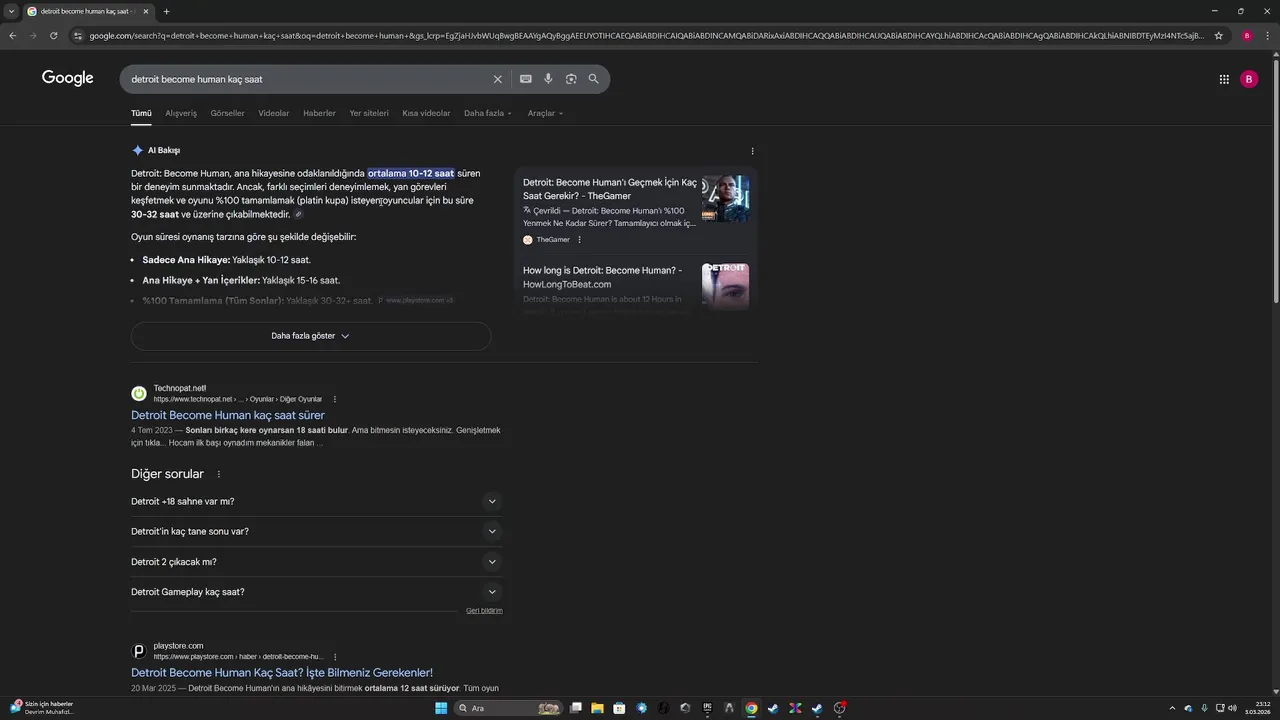Open options for the playstore.com result

(x=335, y=657)
